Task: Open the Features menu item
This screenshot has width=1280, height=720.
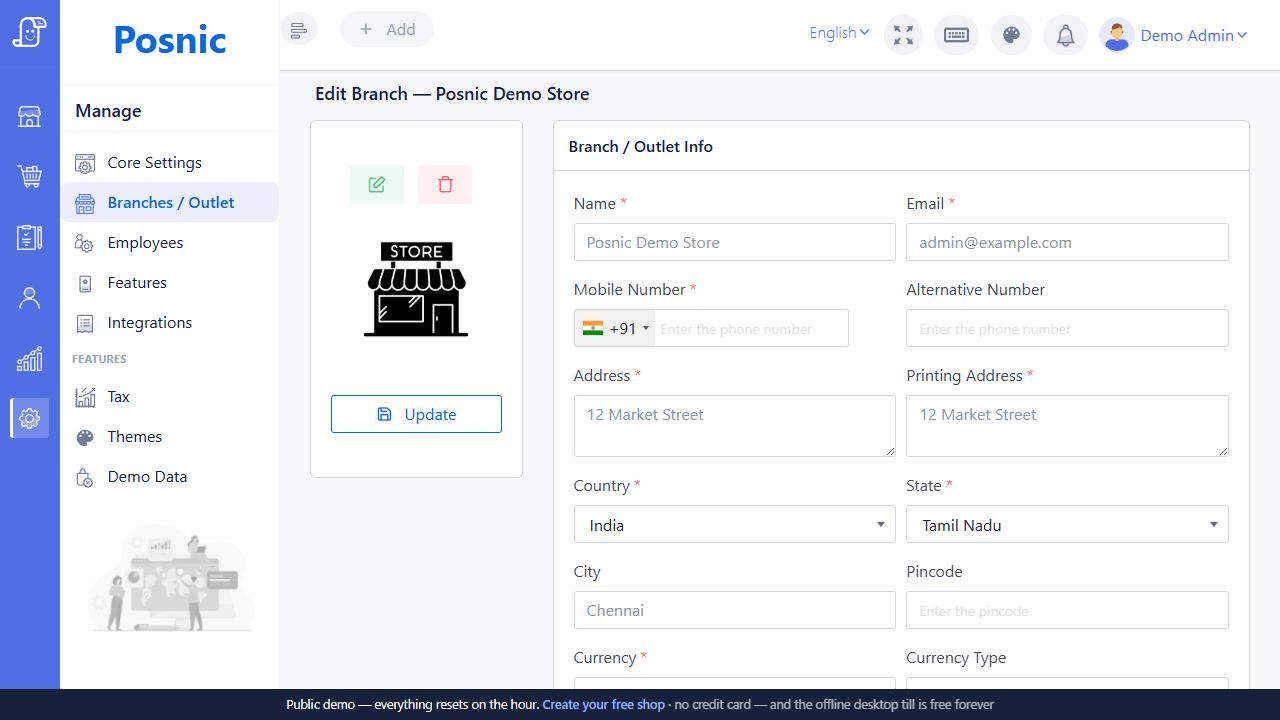Action: (169, 283)
